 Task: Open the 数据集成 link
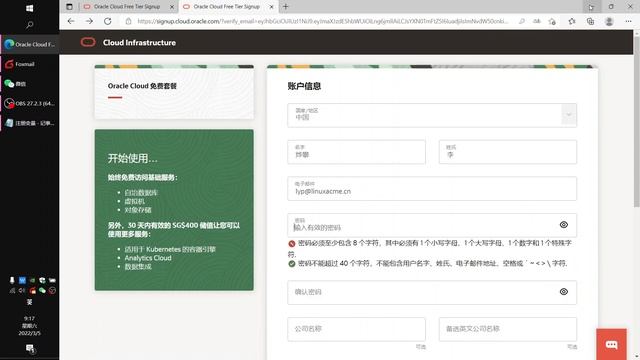click(x=138, y=267)
